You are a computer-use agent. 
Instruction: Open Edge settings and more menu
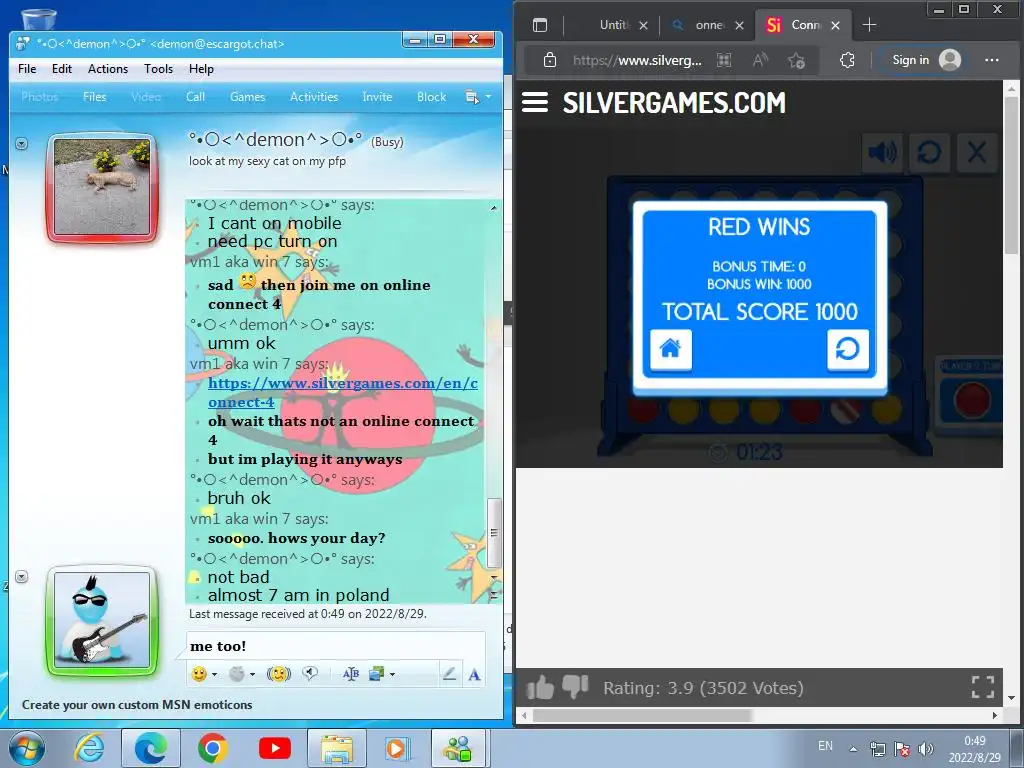click(991, 60)
